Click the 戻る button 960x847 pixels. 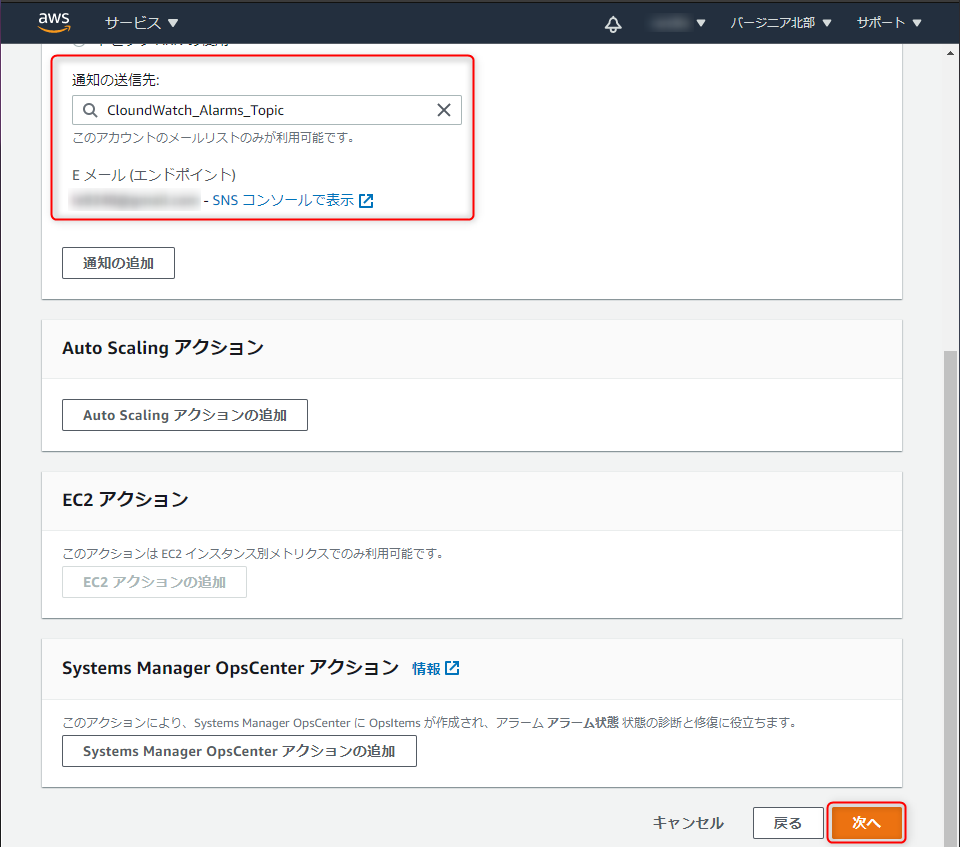click(x=788, y=823)
